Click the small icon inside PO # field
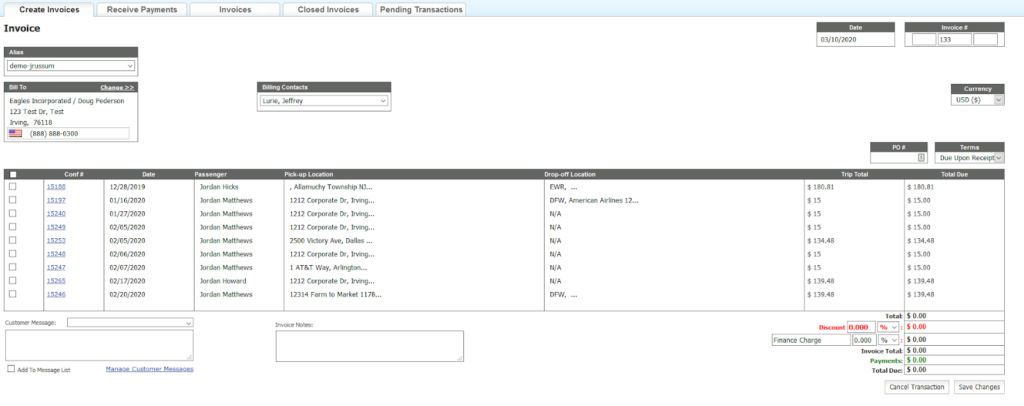The width and height of the screenshot is (1024, 406). coord(921,158)
